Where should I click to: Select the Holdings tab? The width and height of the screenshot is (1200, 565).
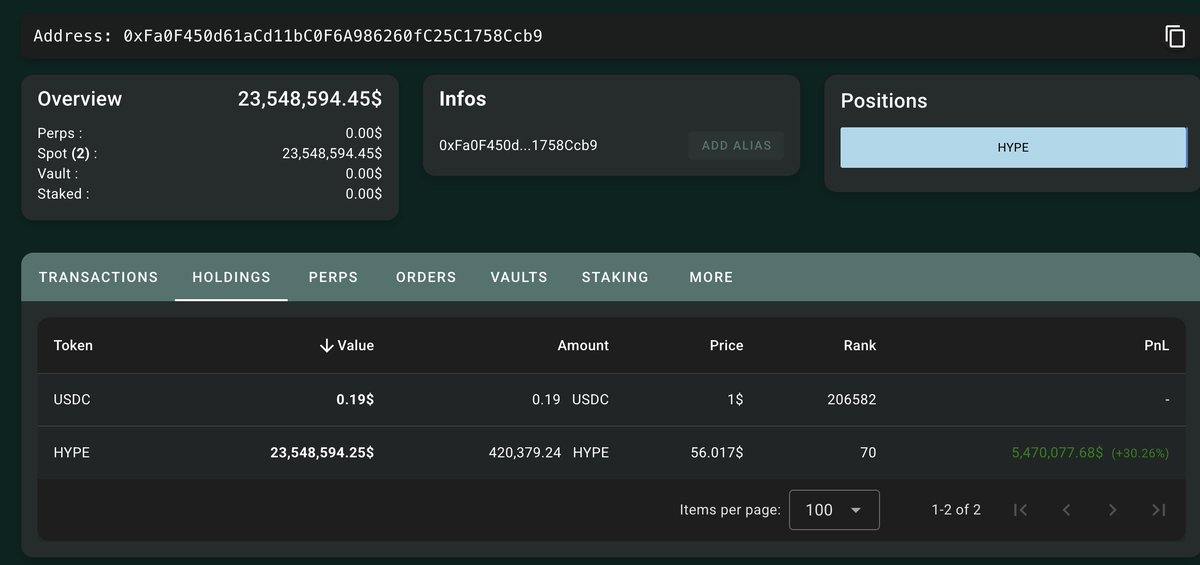pos(231,277)
